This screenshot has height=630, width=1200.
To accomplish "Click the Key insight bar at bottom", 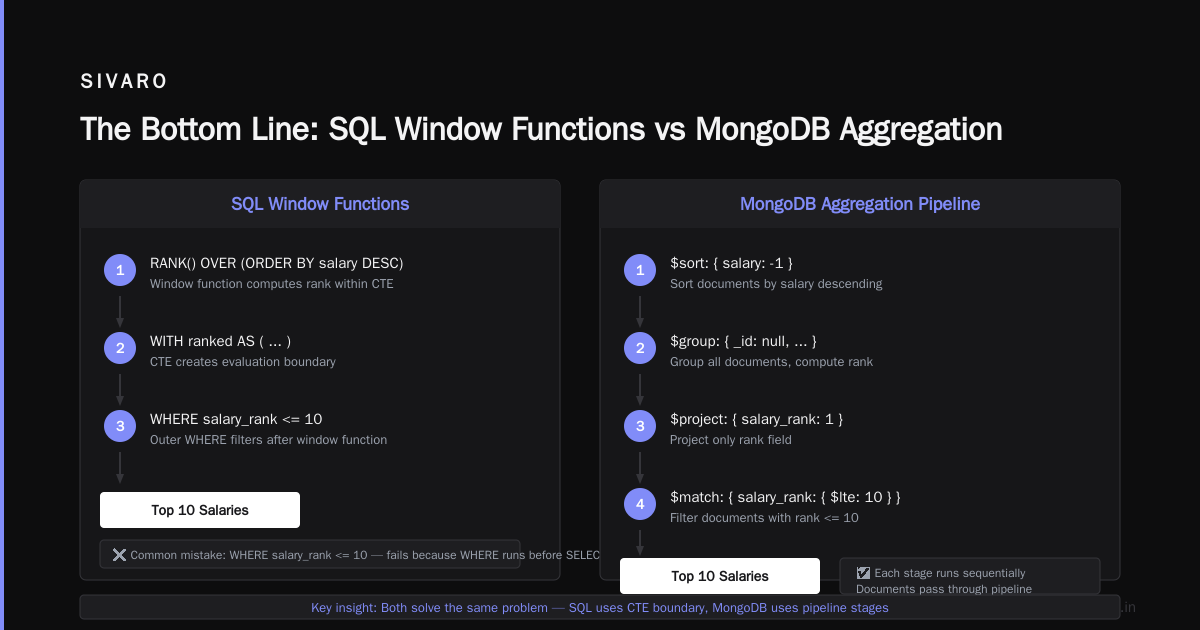I will click(x=600, y=607).
